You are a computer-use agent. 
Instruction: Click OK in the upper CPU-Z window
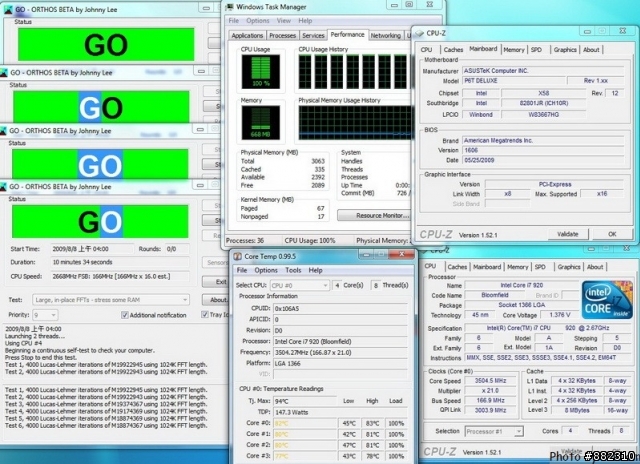[612, 234]
